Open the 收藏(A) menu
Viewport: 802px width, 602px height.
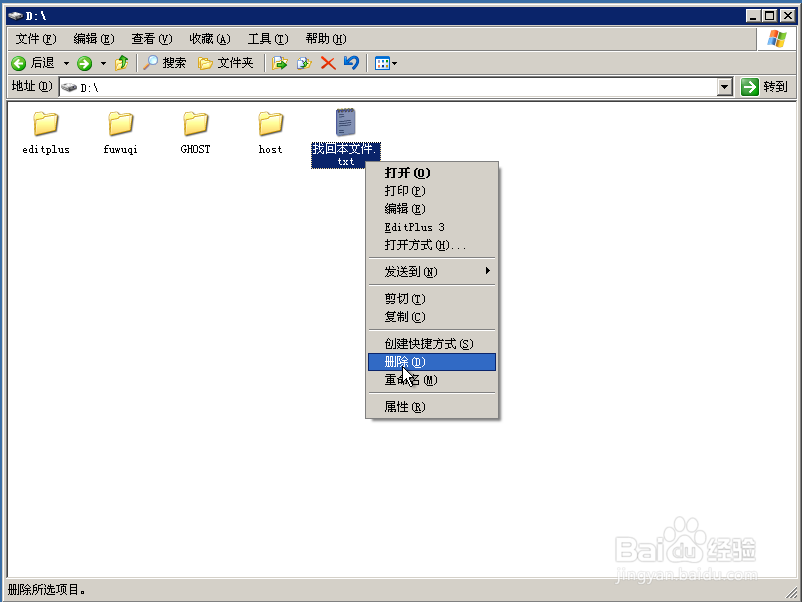coord(210,39)
